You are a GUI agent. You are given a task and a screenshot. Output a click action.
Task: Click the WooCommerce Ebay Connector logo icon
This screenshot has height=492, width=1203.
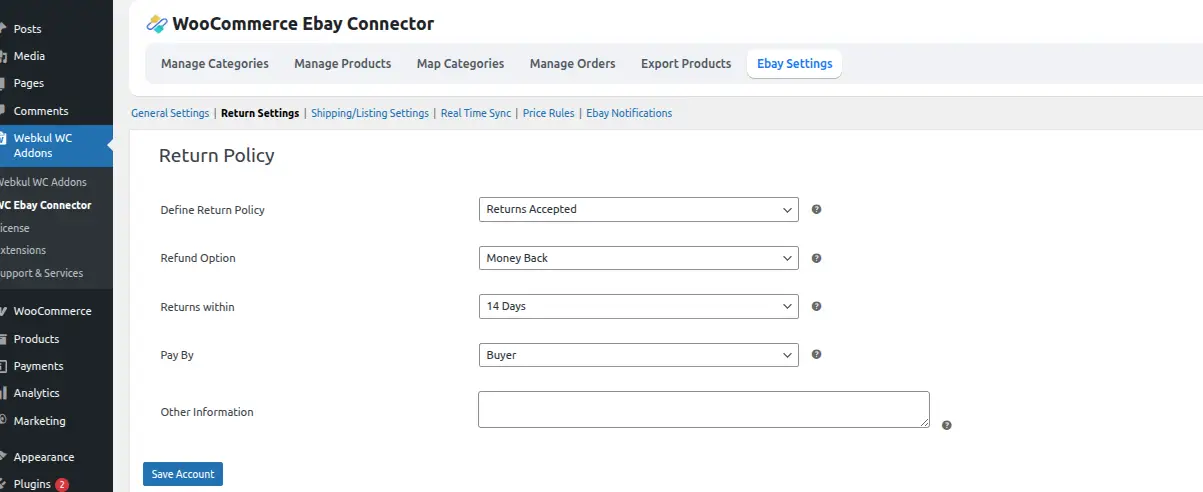[x=156, y=24]
